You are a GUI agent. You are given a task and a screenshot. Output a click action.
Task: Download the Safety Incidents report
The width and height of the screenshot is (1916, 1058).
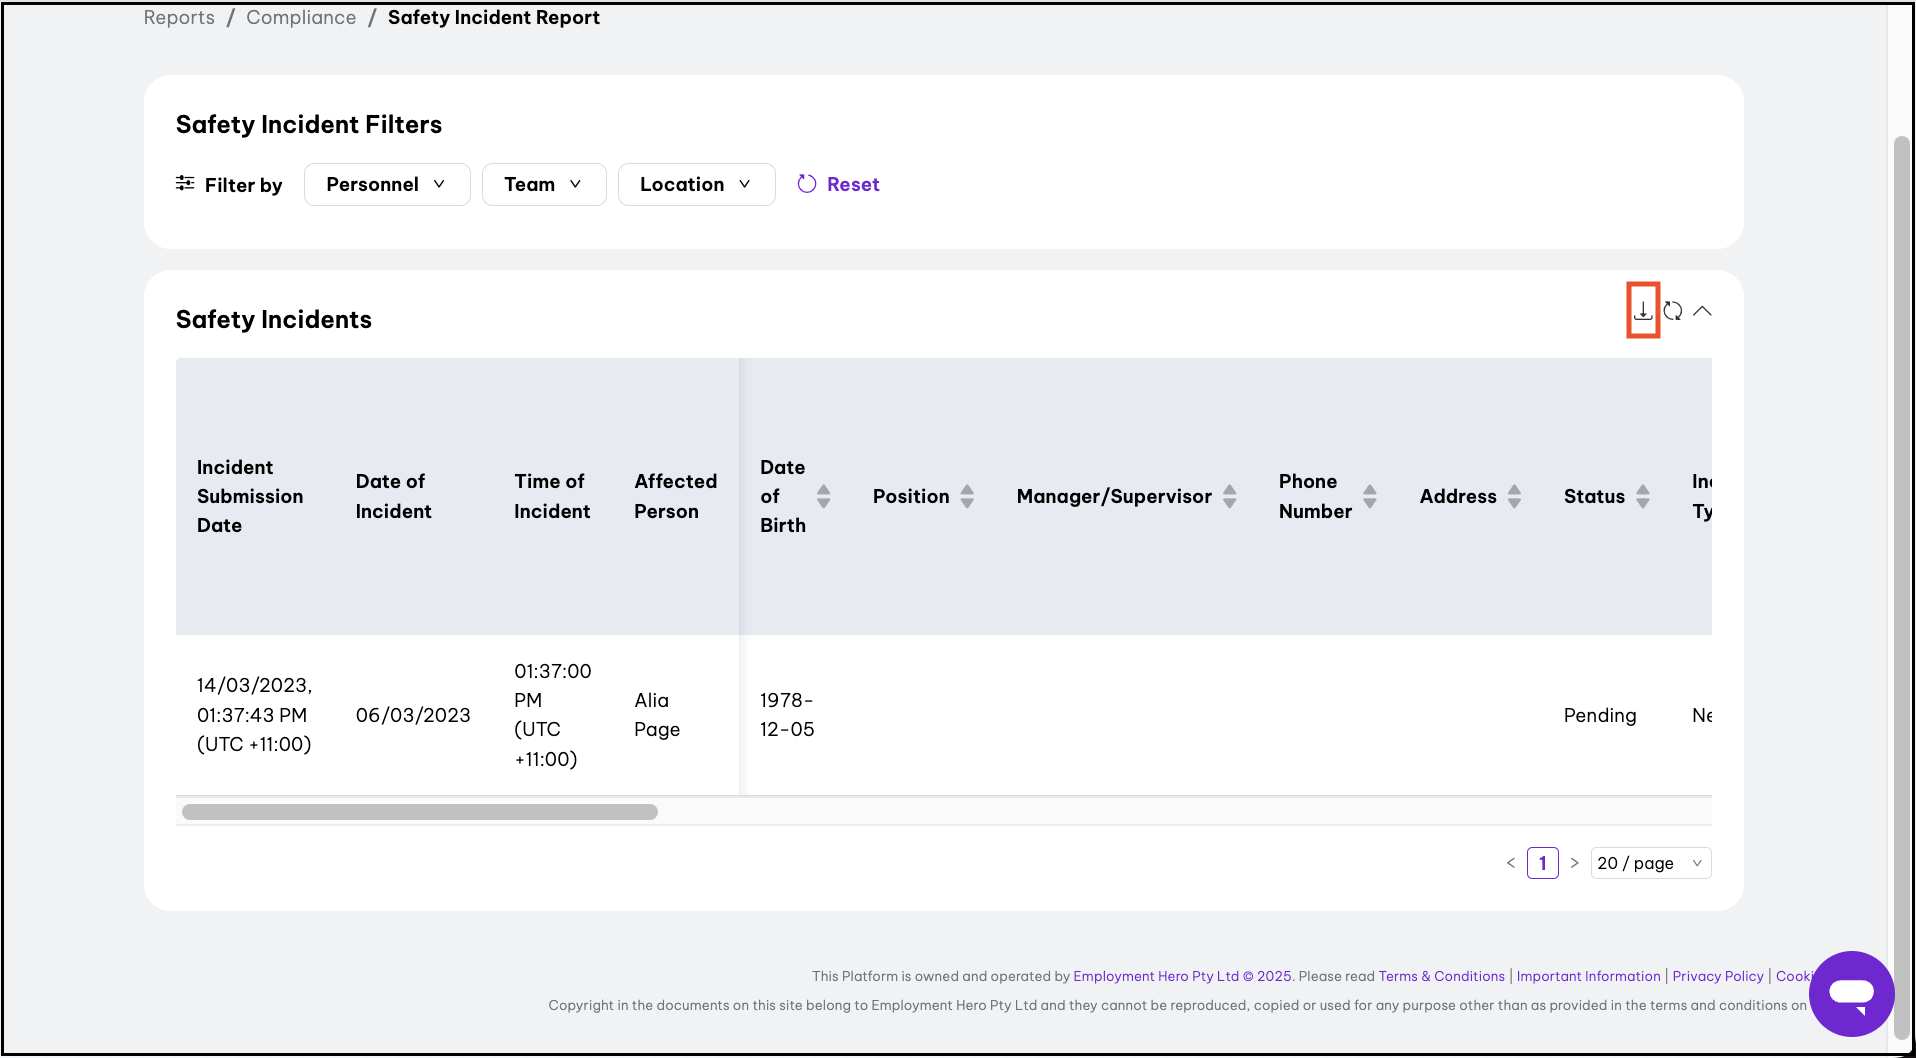[x=1642, y=311]
